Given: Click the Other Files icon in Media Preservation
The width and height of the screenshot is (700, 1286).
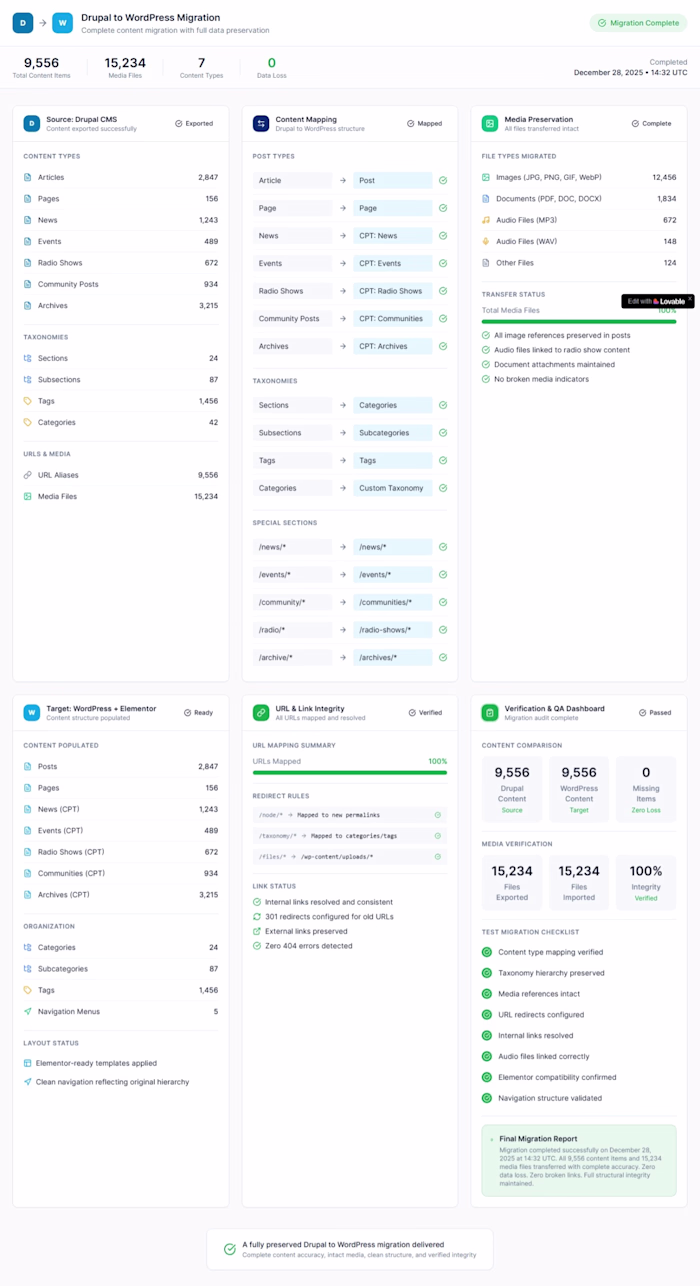Looking at the screenshot, I should 486,263.
